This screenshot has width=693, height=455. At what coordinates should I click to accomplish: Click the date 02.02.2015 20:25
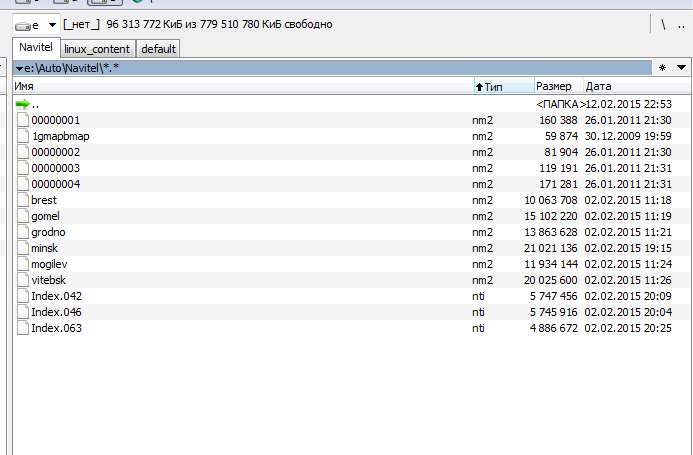coord(628,328)
